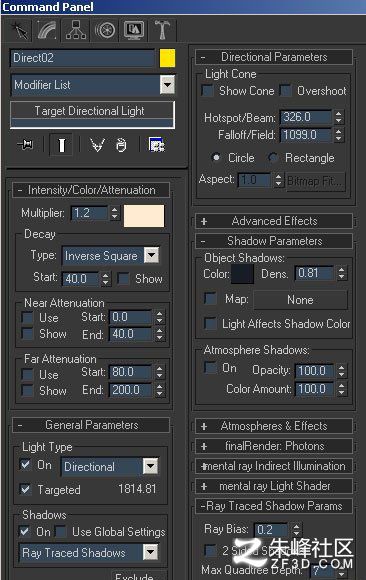
Task: Enable Far Attenuation Show checkbox
Action: pos(27,391)
